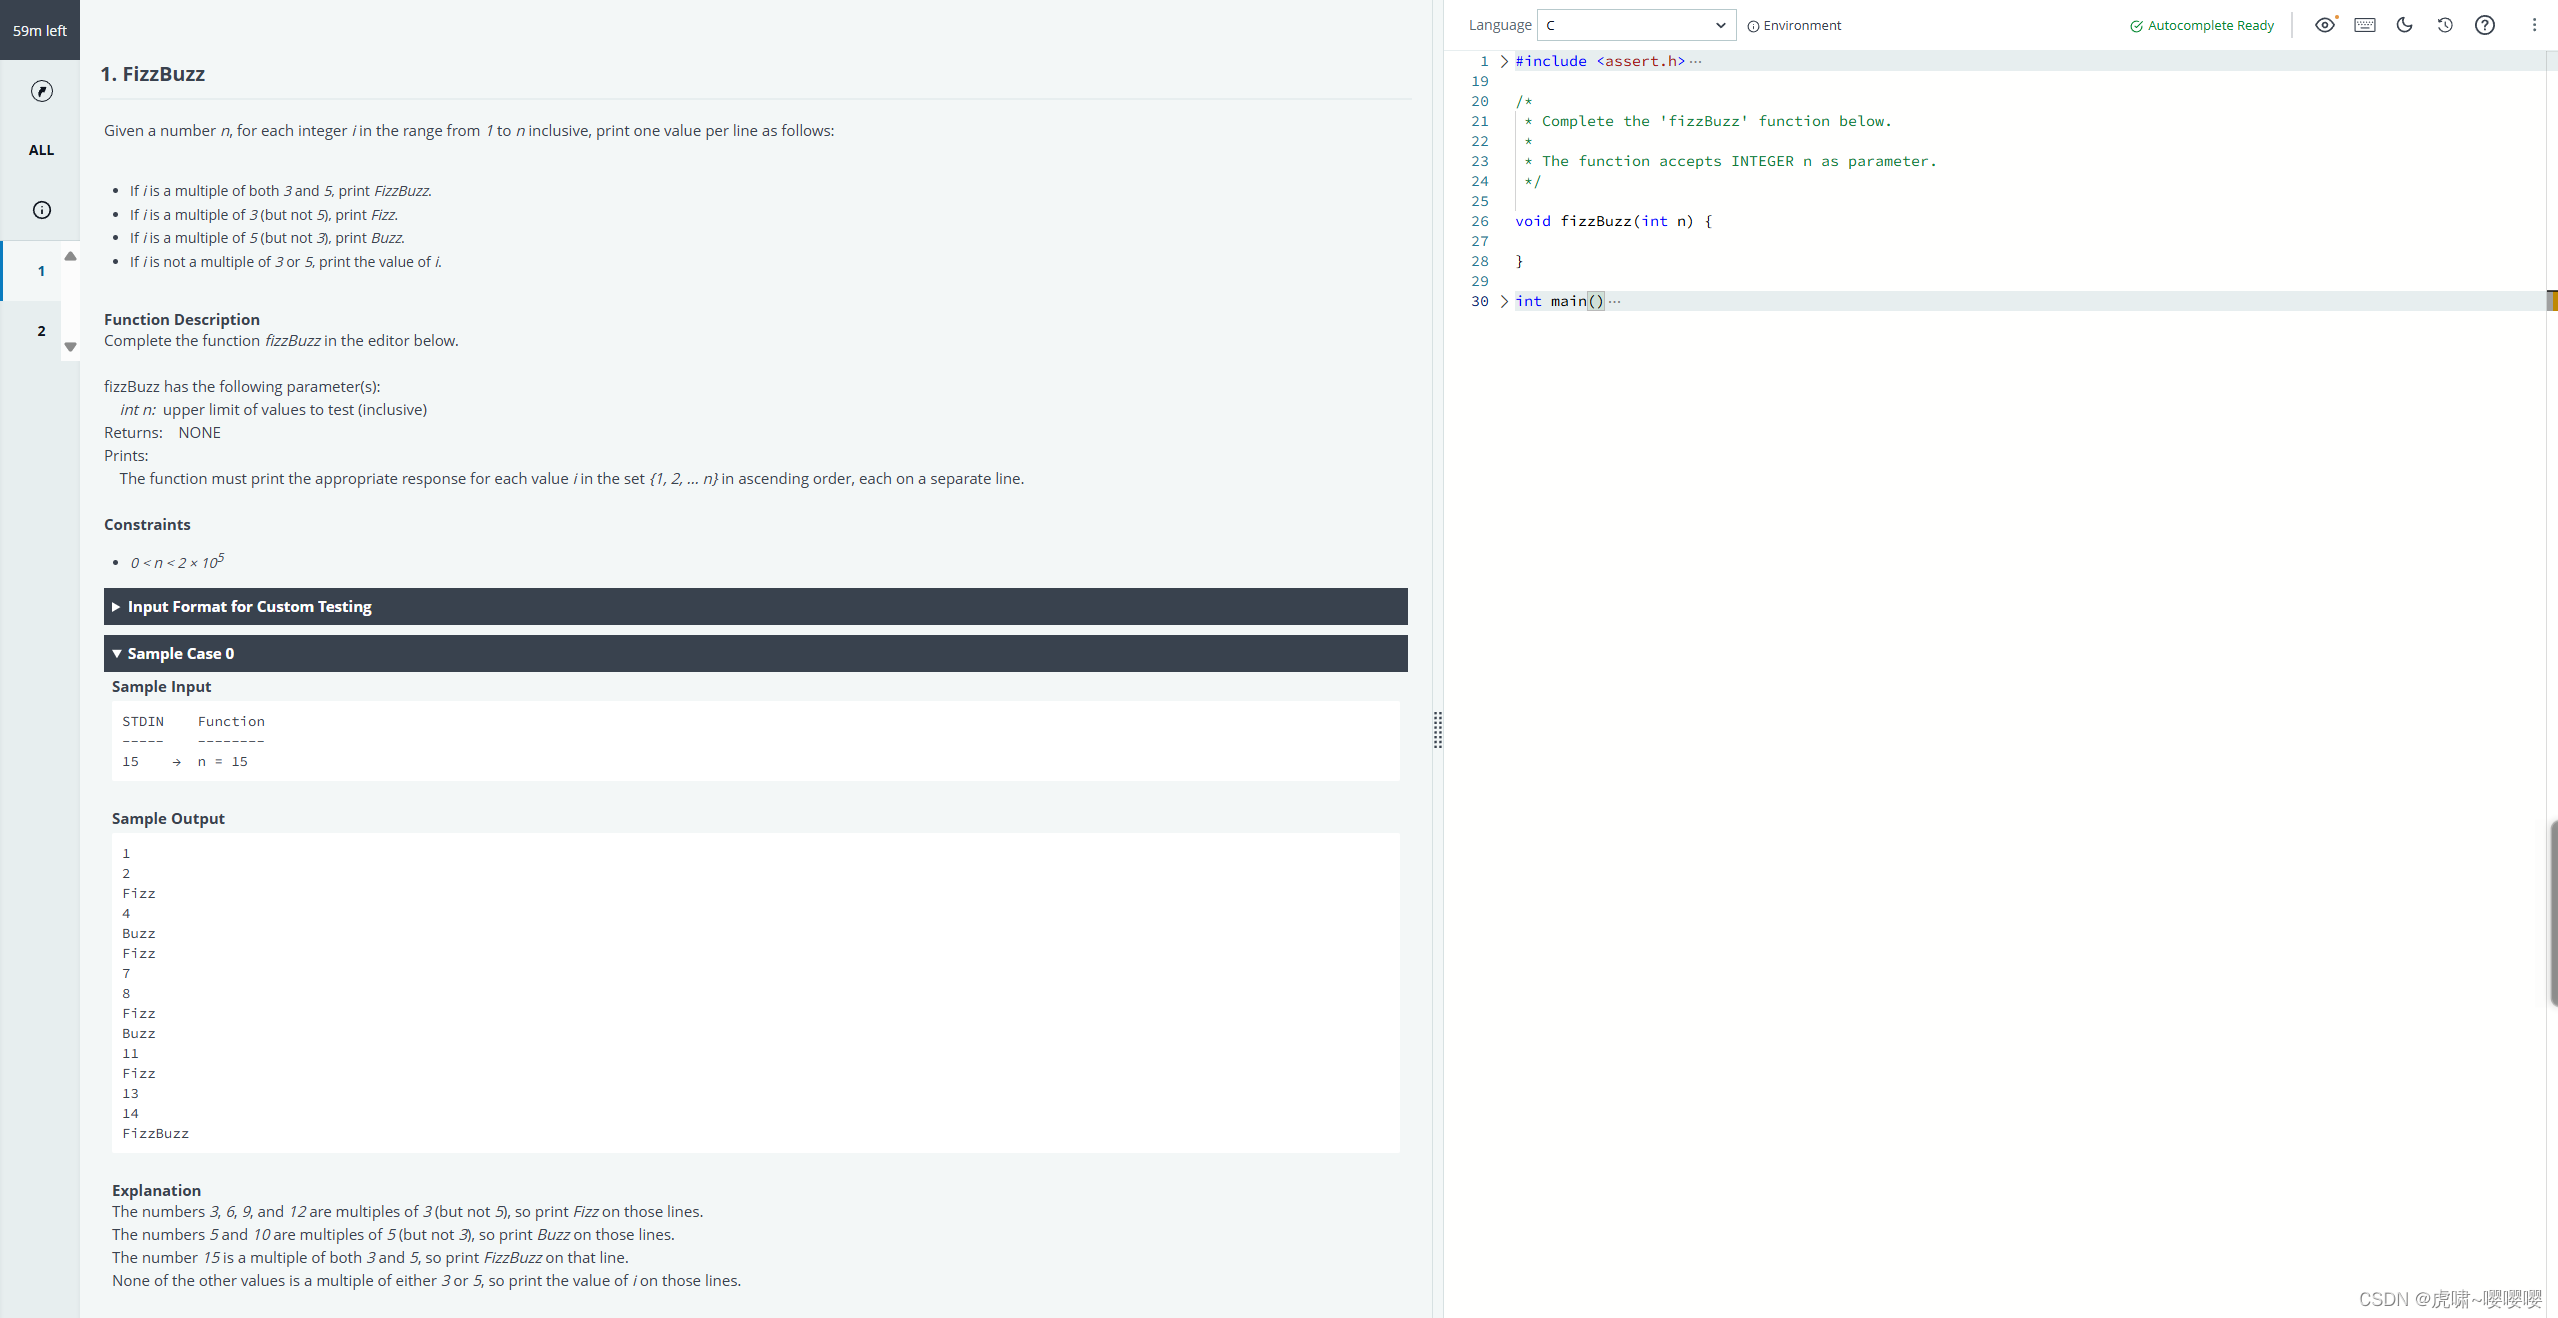
Task: Click the comment 'Complete the 'fizzBuzz' function below.'
Action: coord(1716,121)
